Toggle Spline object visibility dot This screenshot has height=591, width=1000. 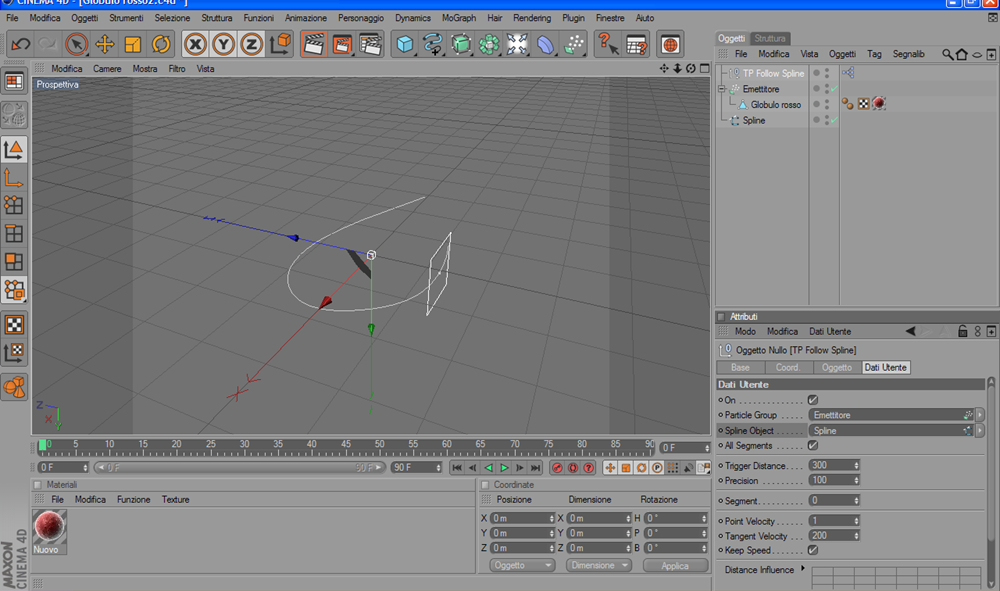[x=816, y=119]
